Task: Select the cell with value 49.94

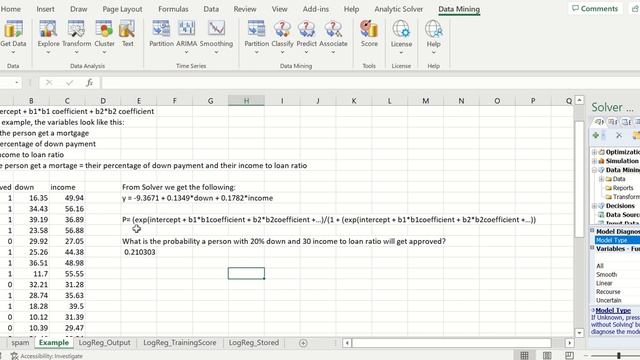Action: [x=67, y=198]
